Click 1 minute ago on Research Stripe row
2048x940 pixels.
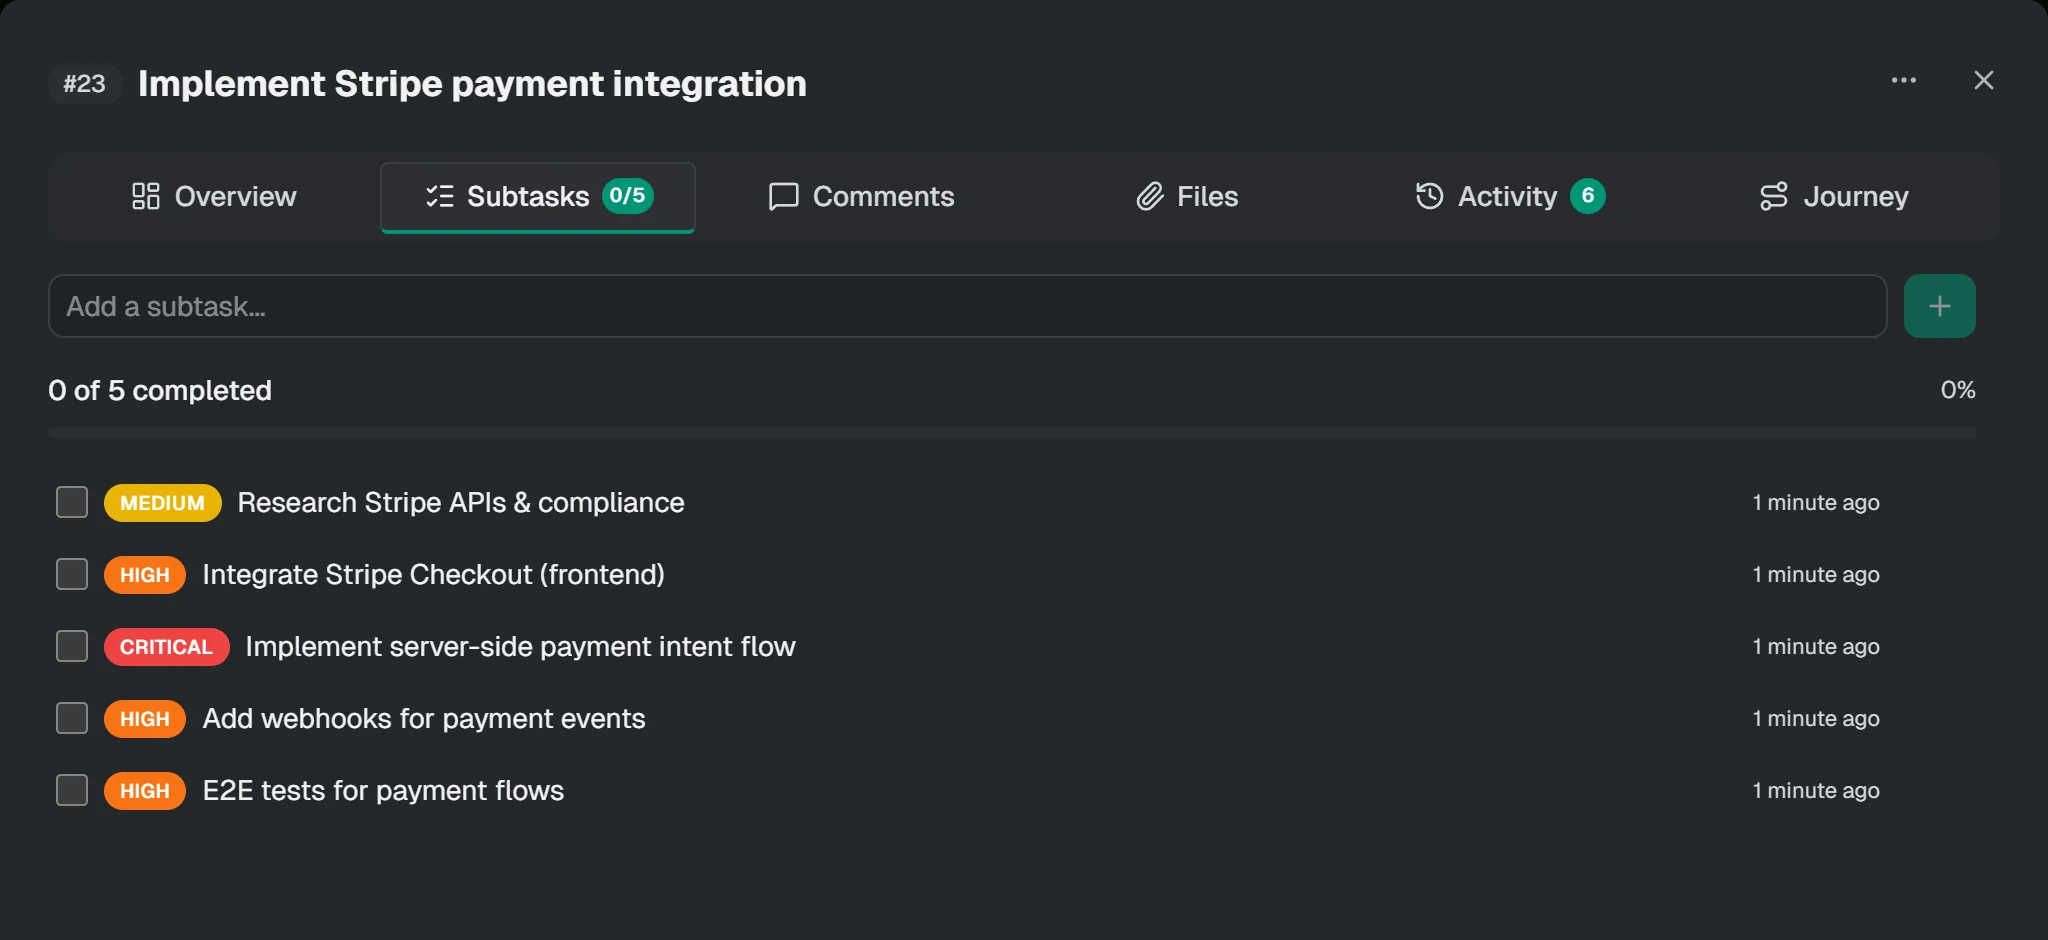pyautogui.click(x=1816, y=502)
